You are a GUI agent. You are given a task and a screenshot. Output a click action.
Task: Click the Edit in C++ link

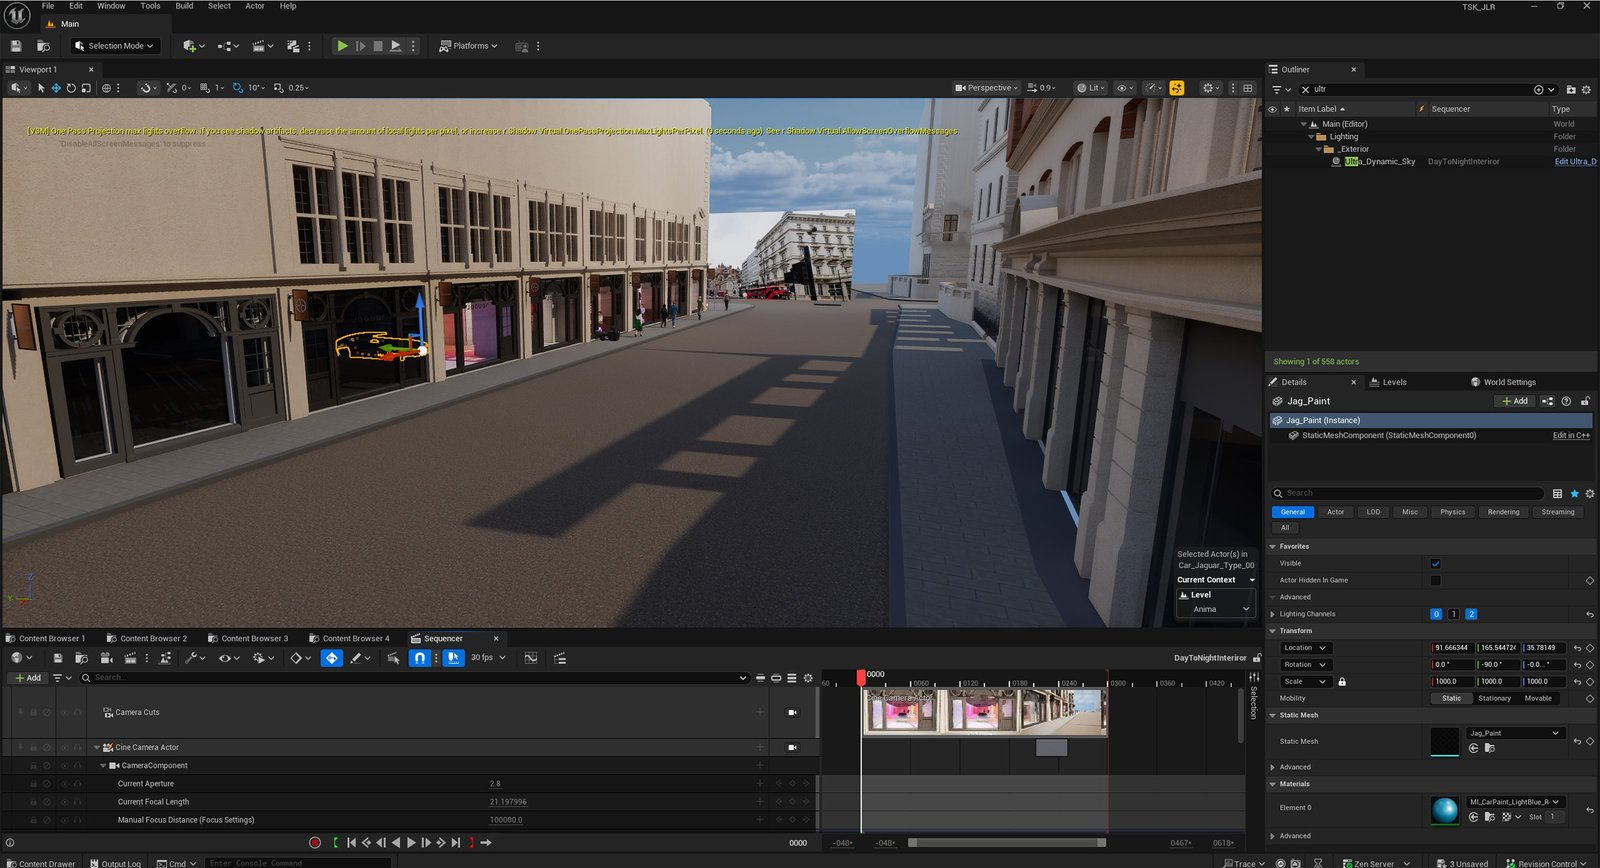pyautogui.click(x=1570, y=436)
